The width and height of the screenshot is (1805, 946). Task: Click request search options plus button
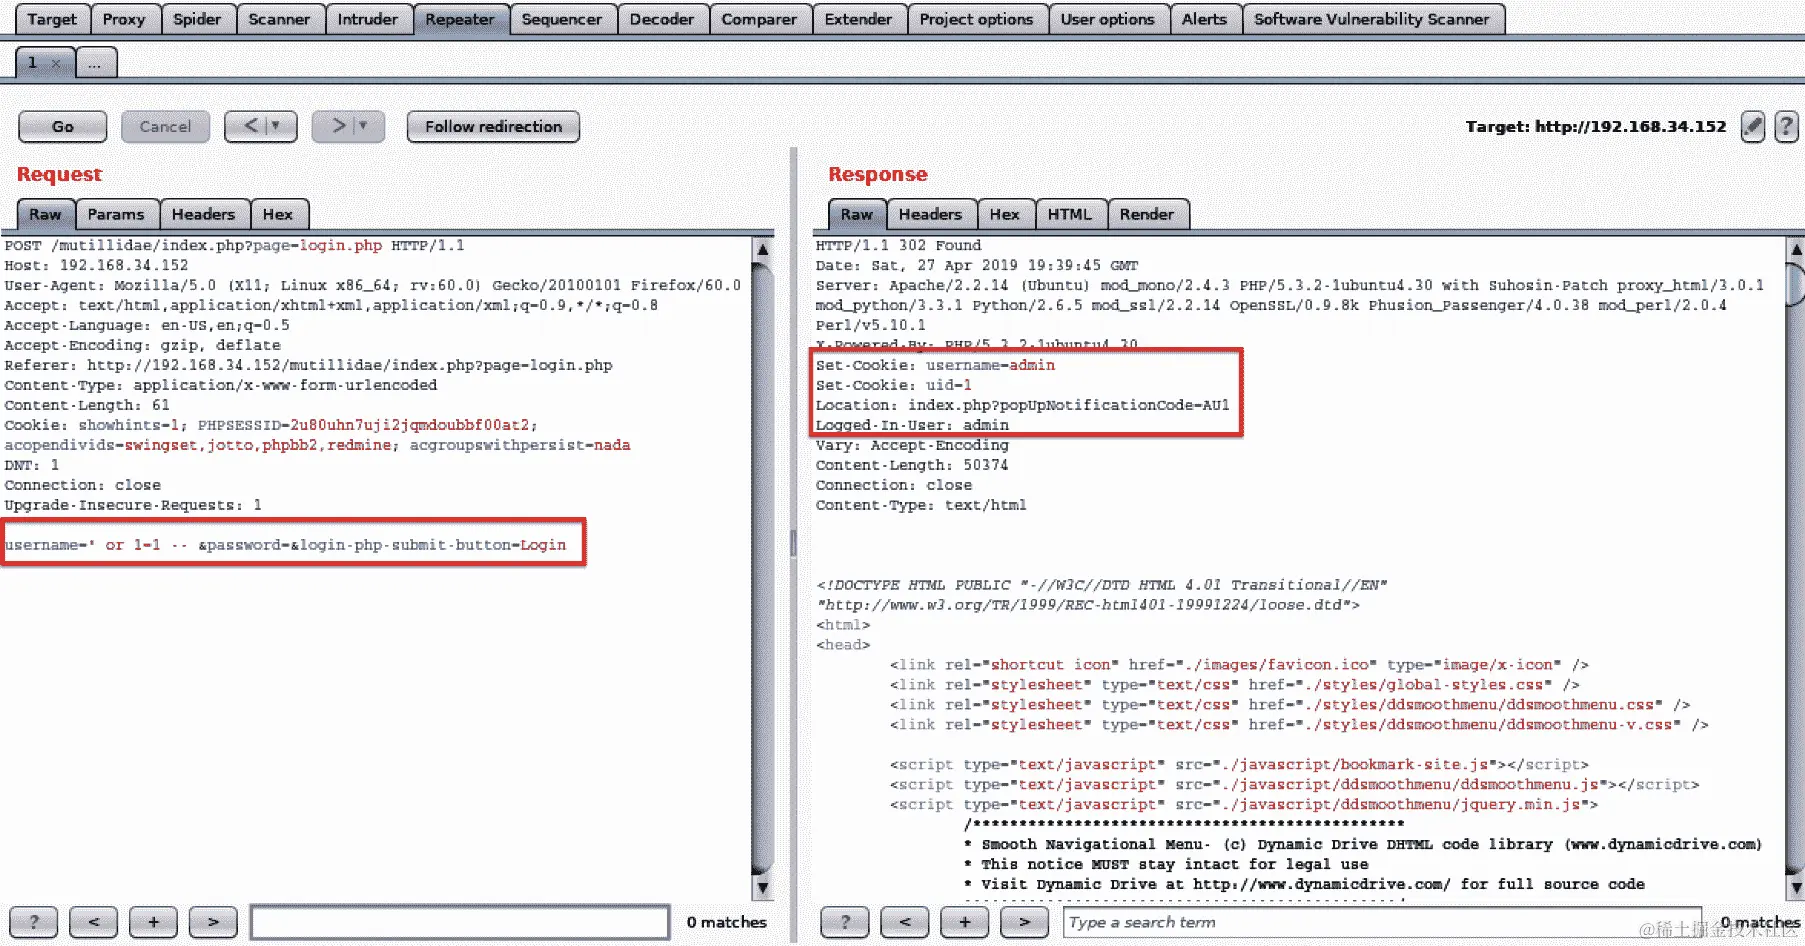point(154,922)
